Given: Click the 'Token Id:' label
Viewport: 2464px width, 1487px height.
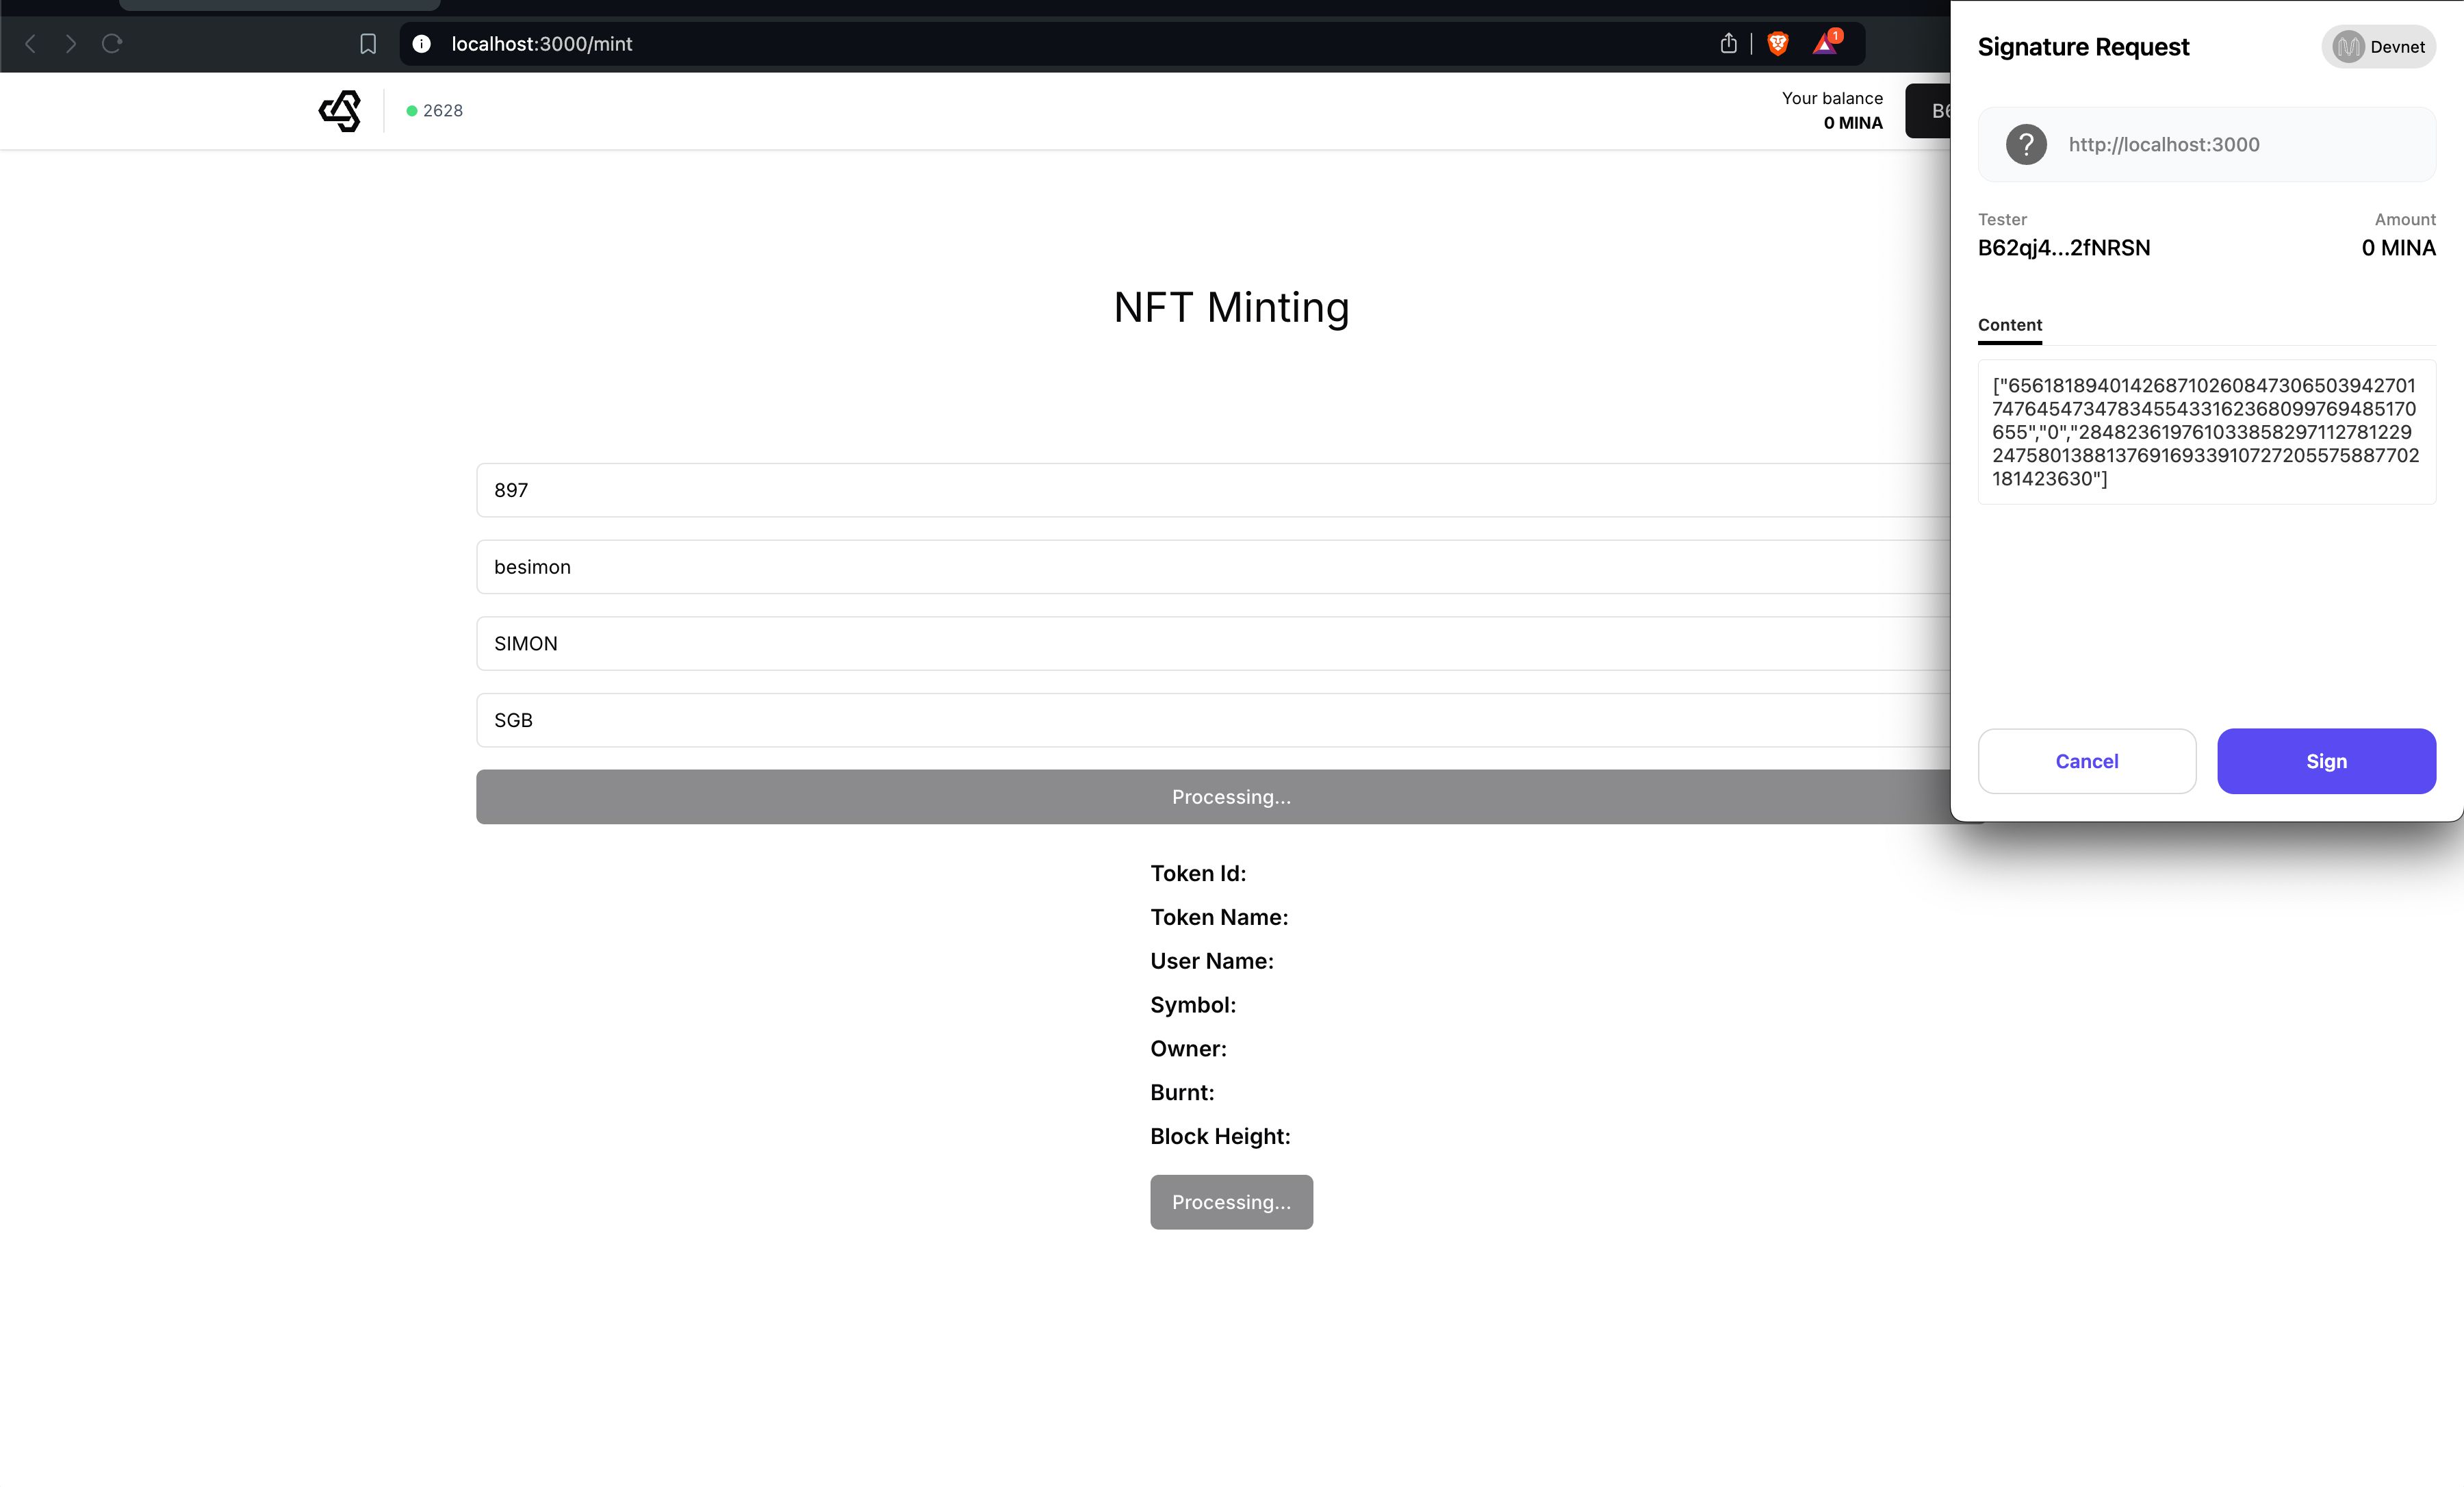Looking at the screenshot, I should click(1198, 873).
